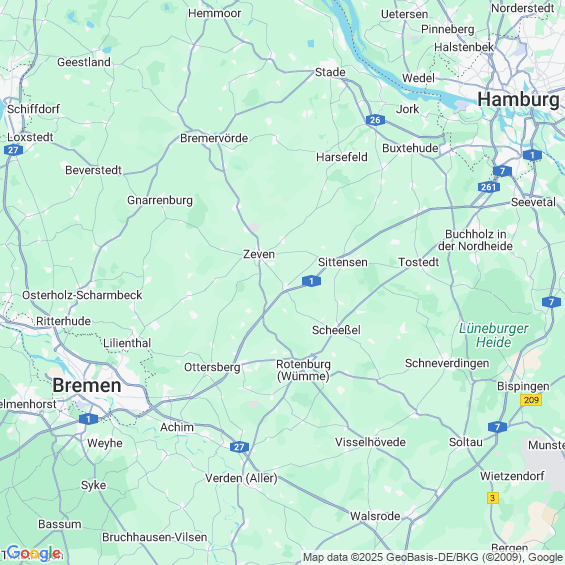This screenshot has height=565, width=565.
Task: Click the A26 highway shield near Jork
Action: pyautogui.click(x=375, y=120)
